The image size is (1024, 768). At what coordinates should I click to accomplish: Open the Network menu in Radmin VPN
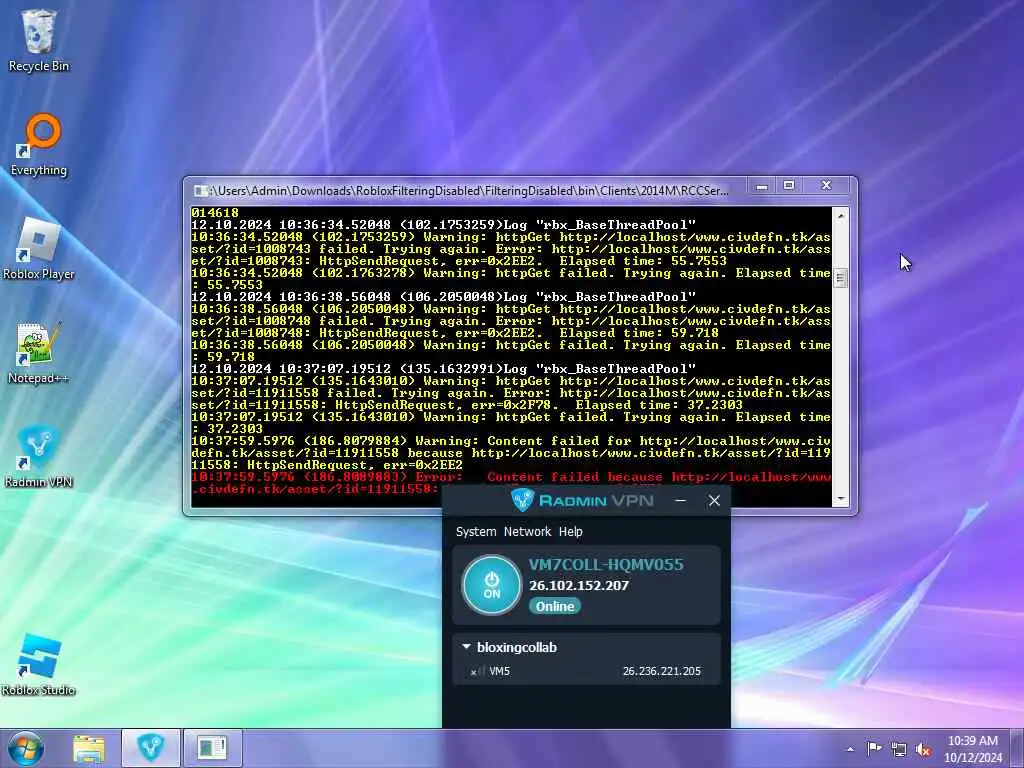527,532
